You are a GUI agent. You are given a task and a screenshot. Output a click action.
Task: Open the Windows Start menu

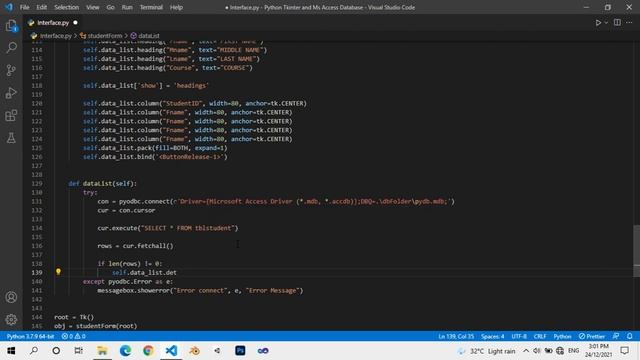click(11, 351)
